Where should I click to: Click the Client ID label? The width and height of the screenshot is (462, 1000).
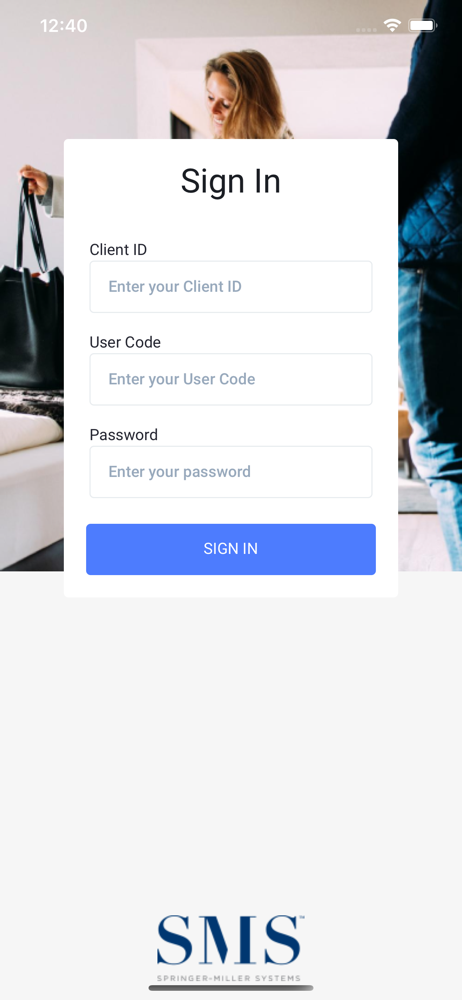118,249
